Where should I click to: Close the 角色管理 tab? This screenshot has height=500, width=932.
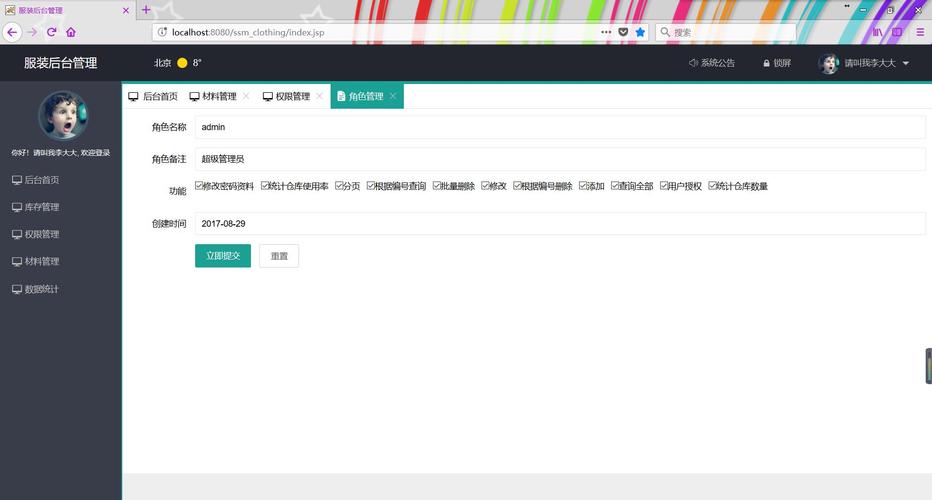click(393, 96)
